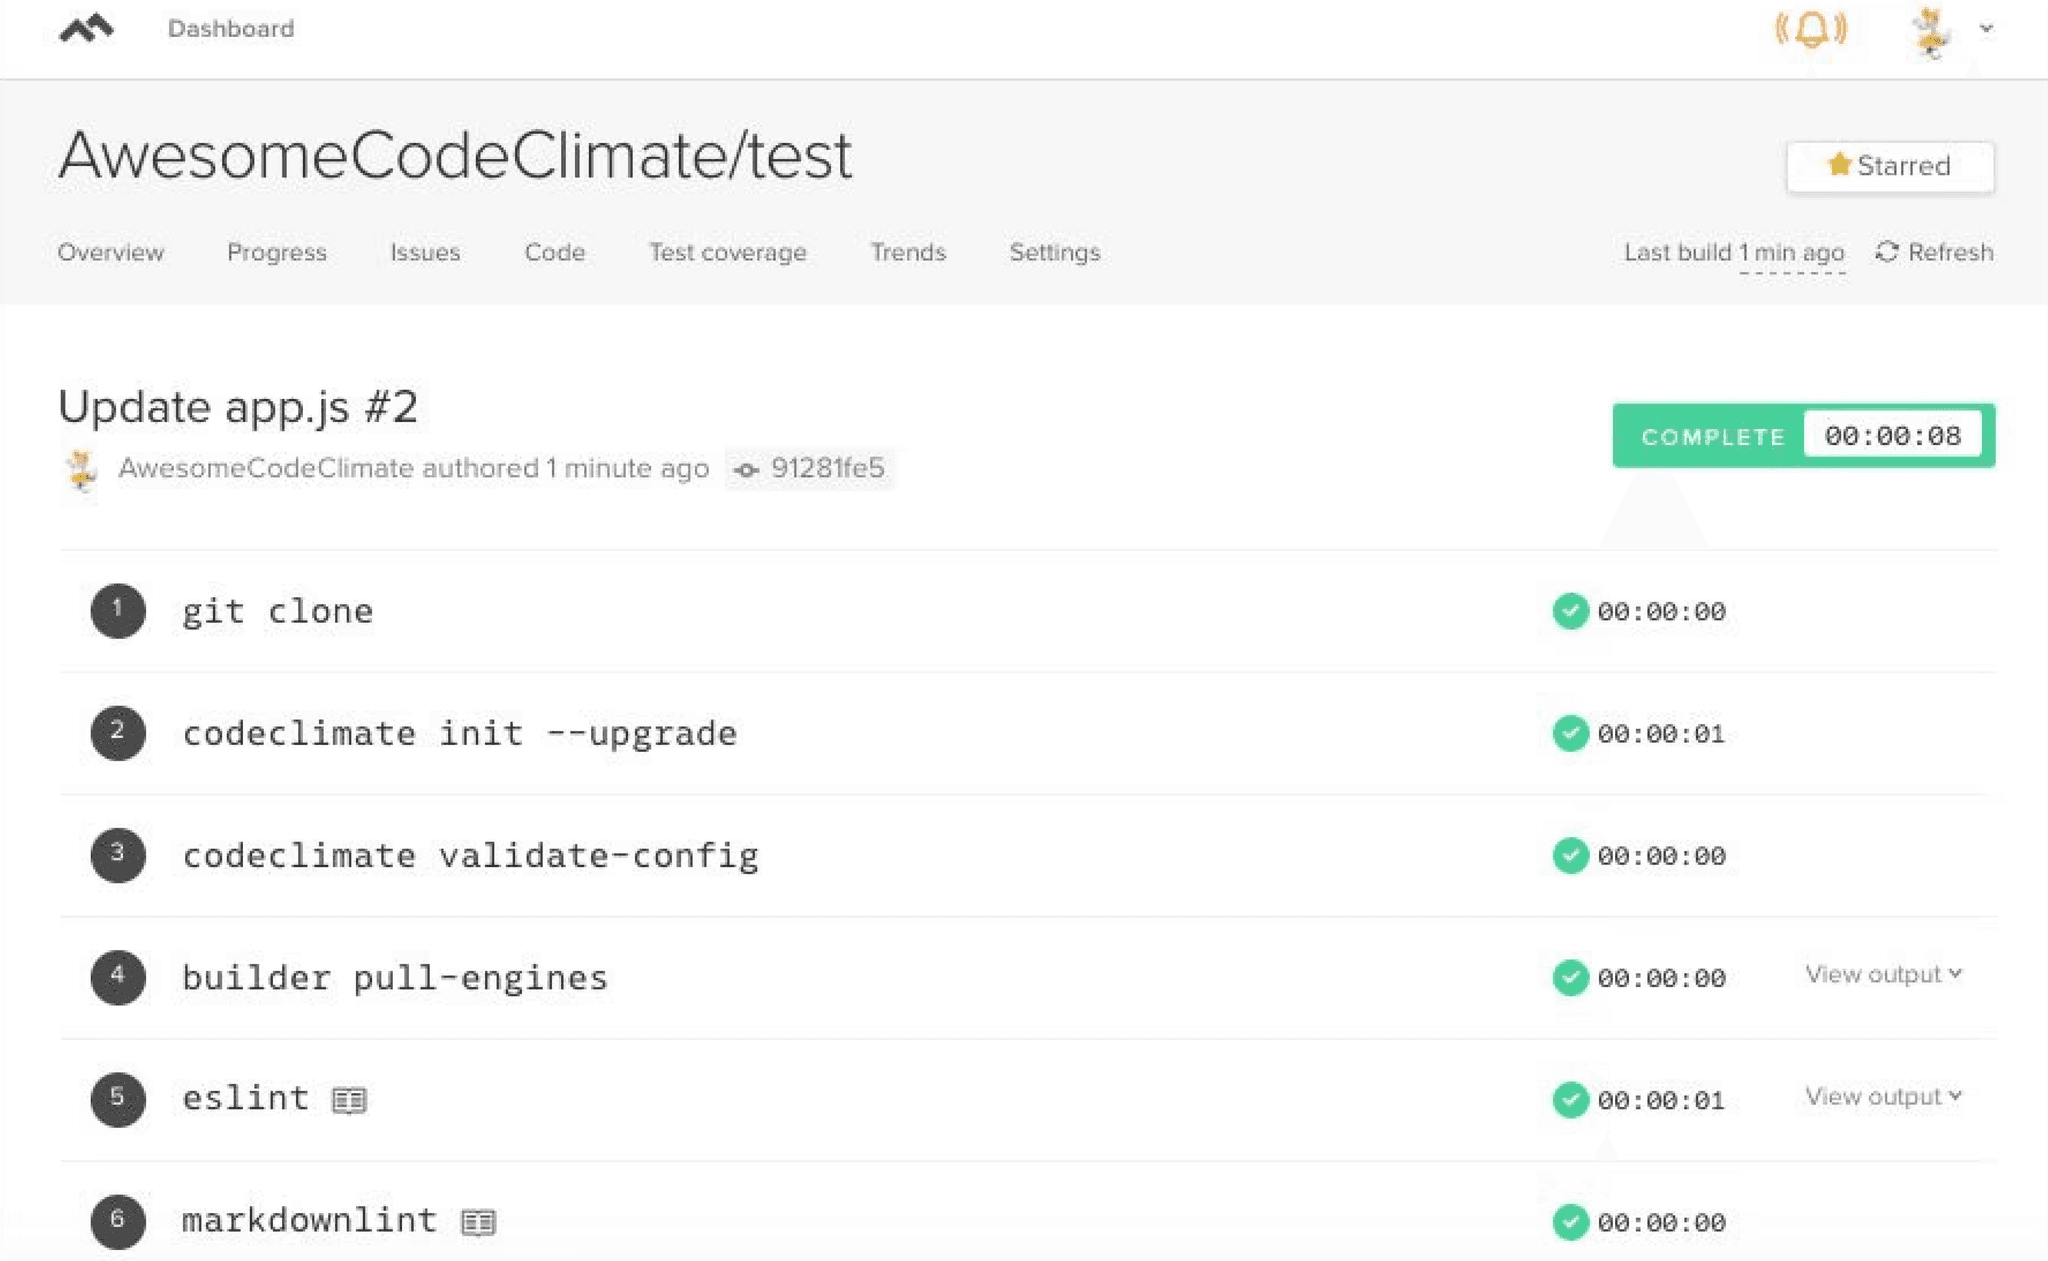
Task: Open the Settings tab
Action: tap(1054, 252)
